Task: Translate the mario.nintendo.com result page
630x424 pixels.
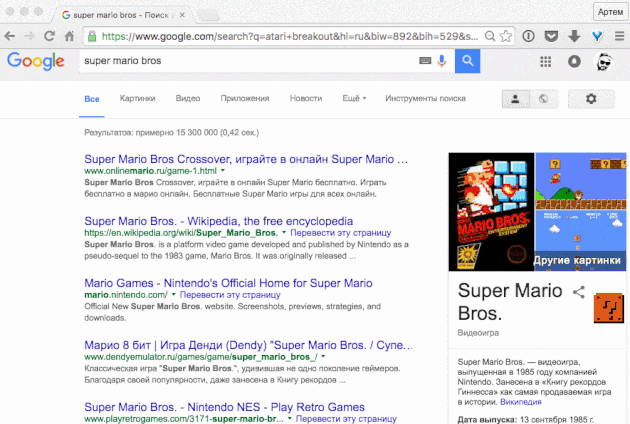Action: [x=230, y=295]
